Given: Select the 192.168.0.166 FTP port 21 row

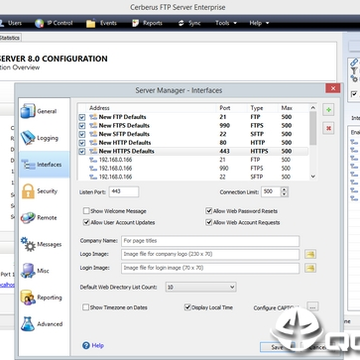Looking at the screenshot, I should [193, 160].
